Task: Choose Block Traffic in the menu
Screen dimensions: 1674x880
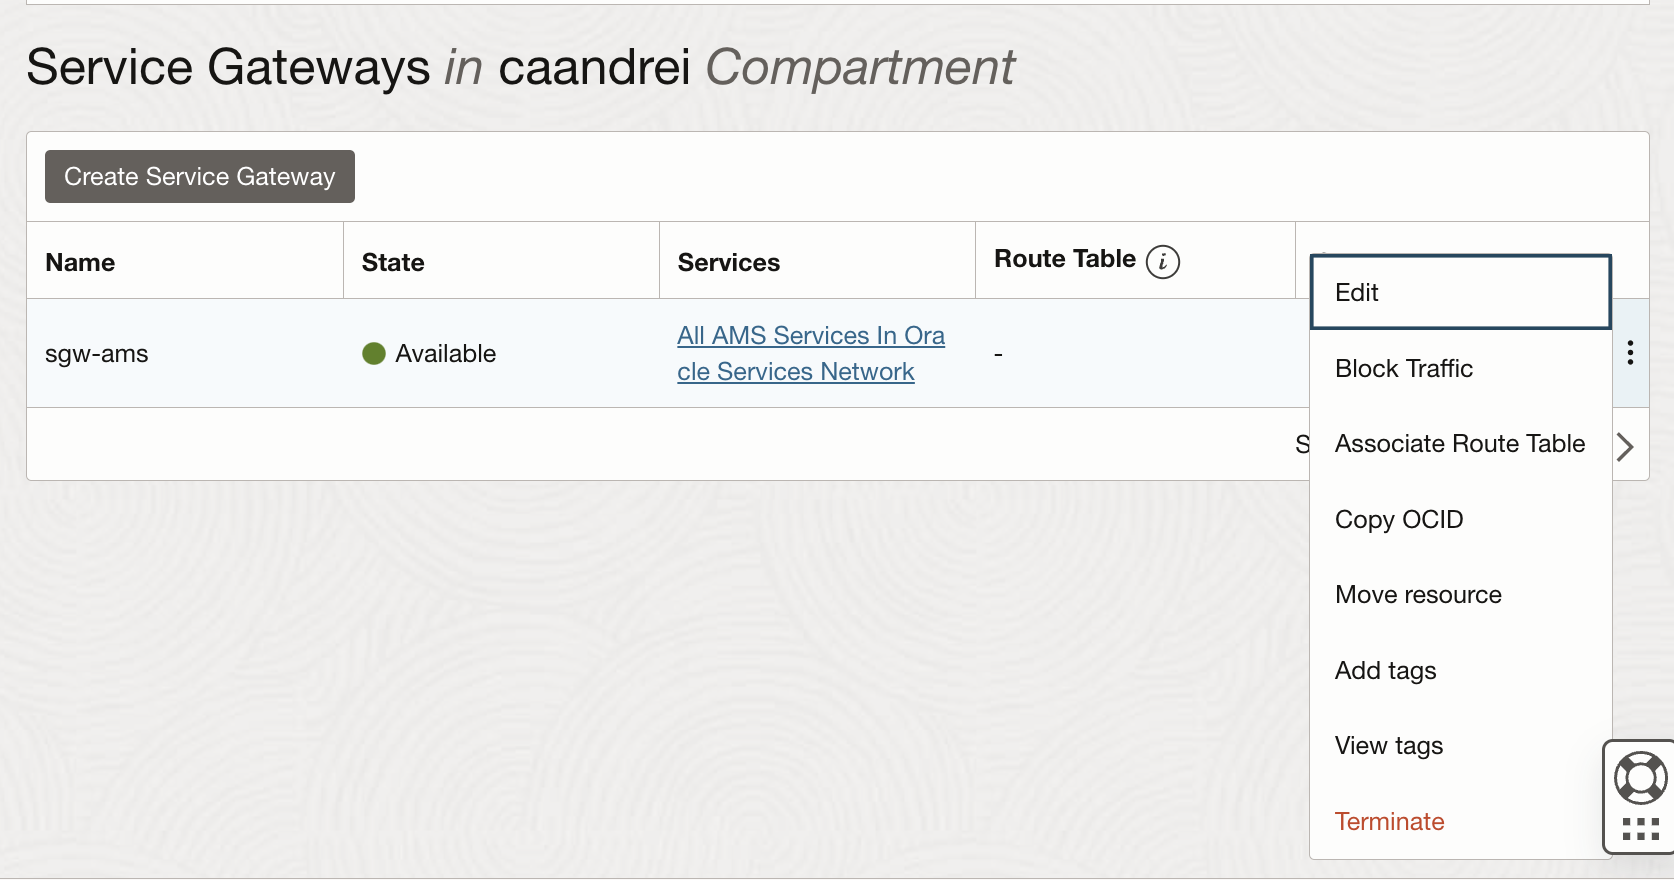Action: [1404, 369]
